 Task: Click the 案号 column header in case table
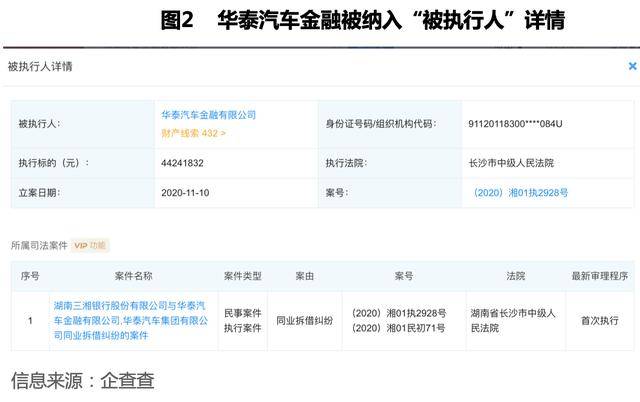click(x=404, y=276)
